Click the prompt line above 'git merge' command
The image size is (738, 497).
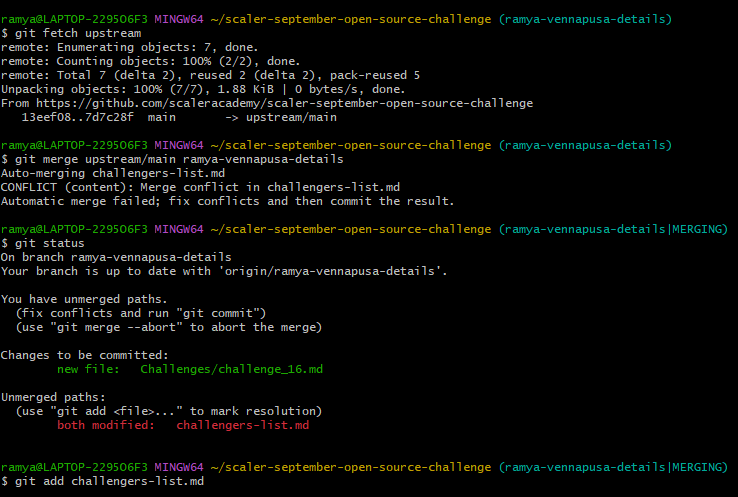pos(337,145)
